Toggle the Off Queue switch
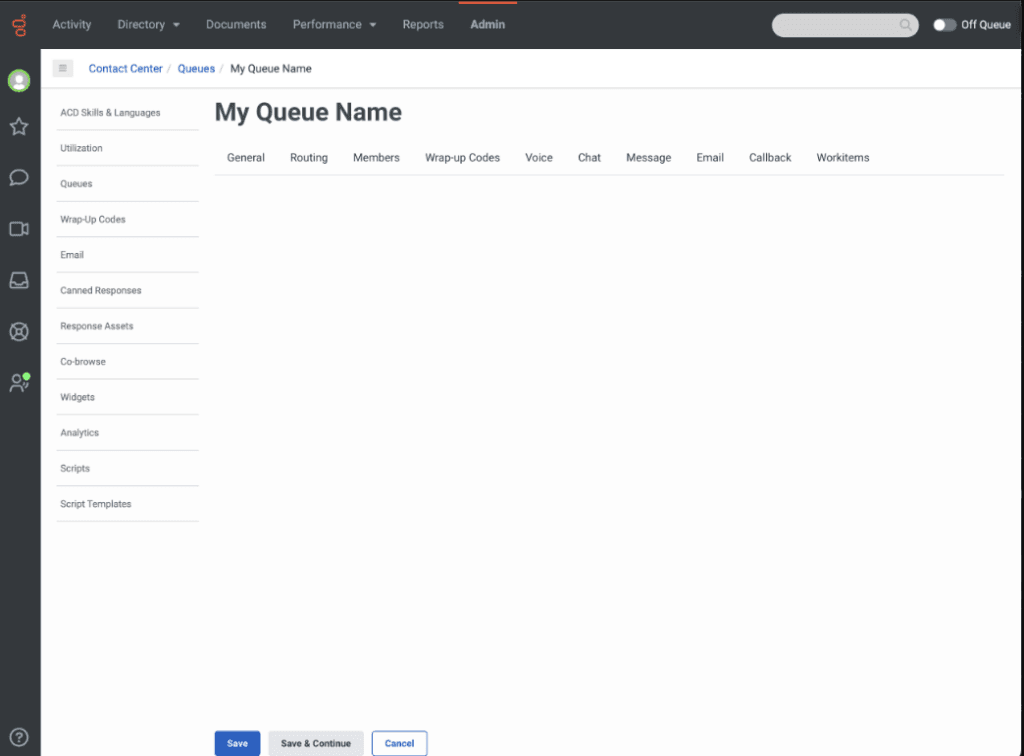Screen dimensions: 1024x756 click(x=944, y=25)
